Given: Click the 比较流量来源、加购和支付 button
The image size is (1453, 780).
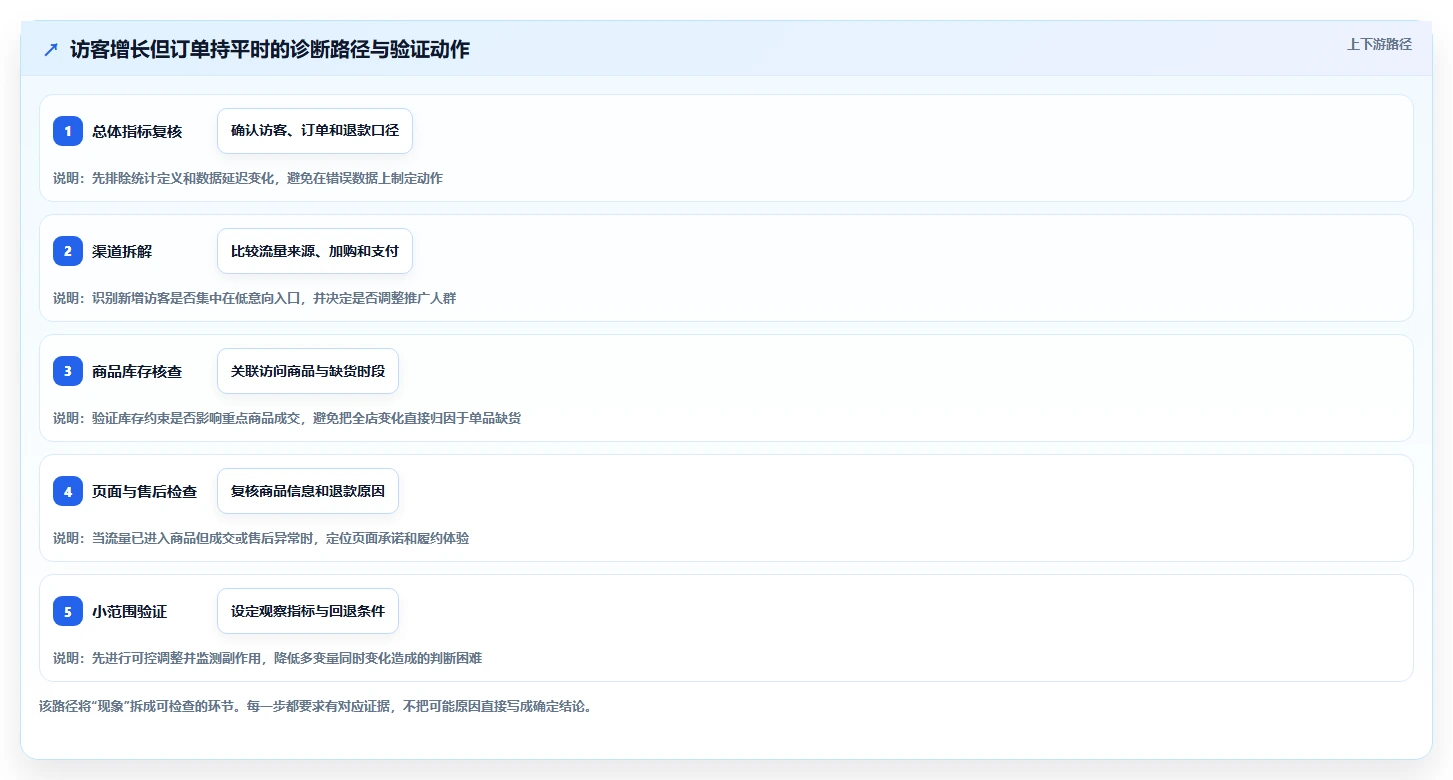Looking at the screenshot, I should tap(315, 251).
